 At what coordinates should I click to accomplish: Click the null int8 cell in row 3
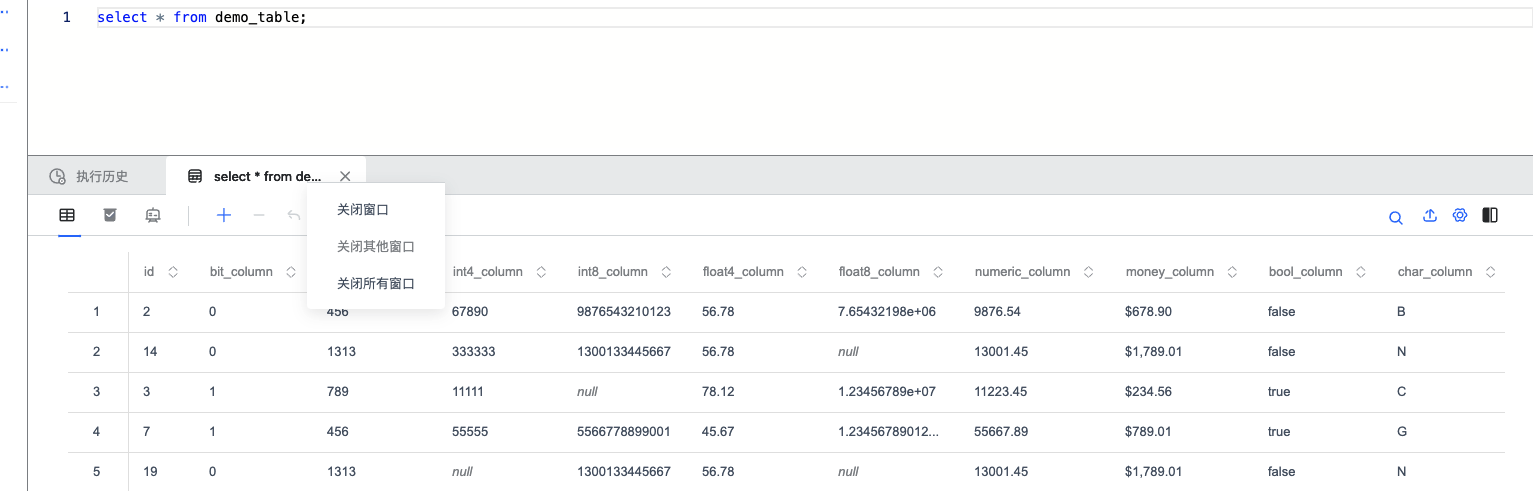point(587,392)
